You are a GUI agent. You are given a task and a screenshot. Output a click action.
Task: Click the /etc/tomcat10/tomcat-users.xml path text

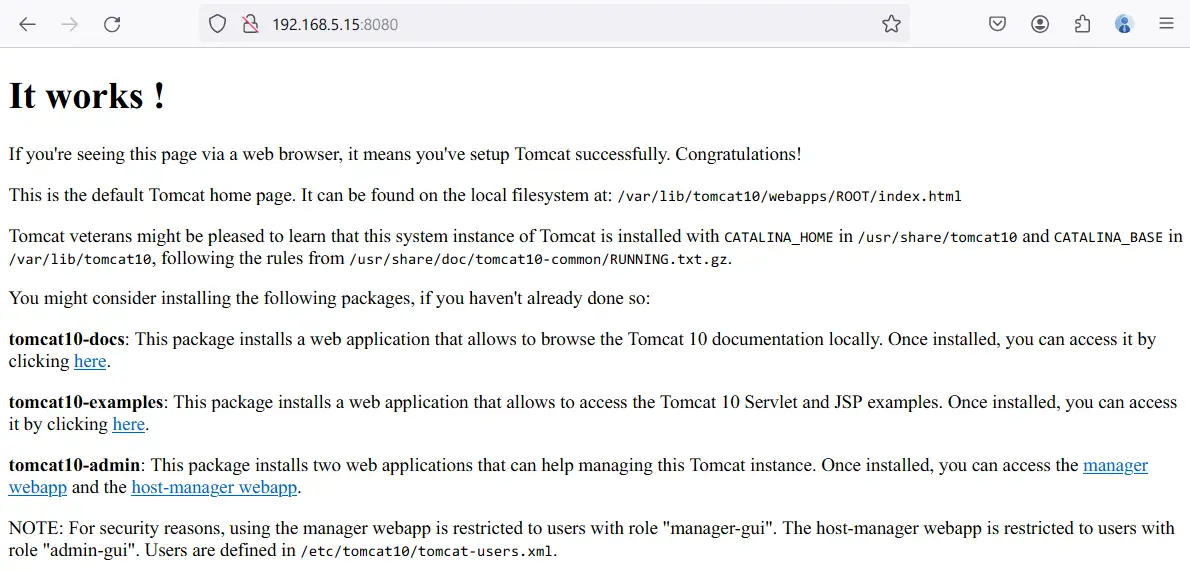[428, 550]
